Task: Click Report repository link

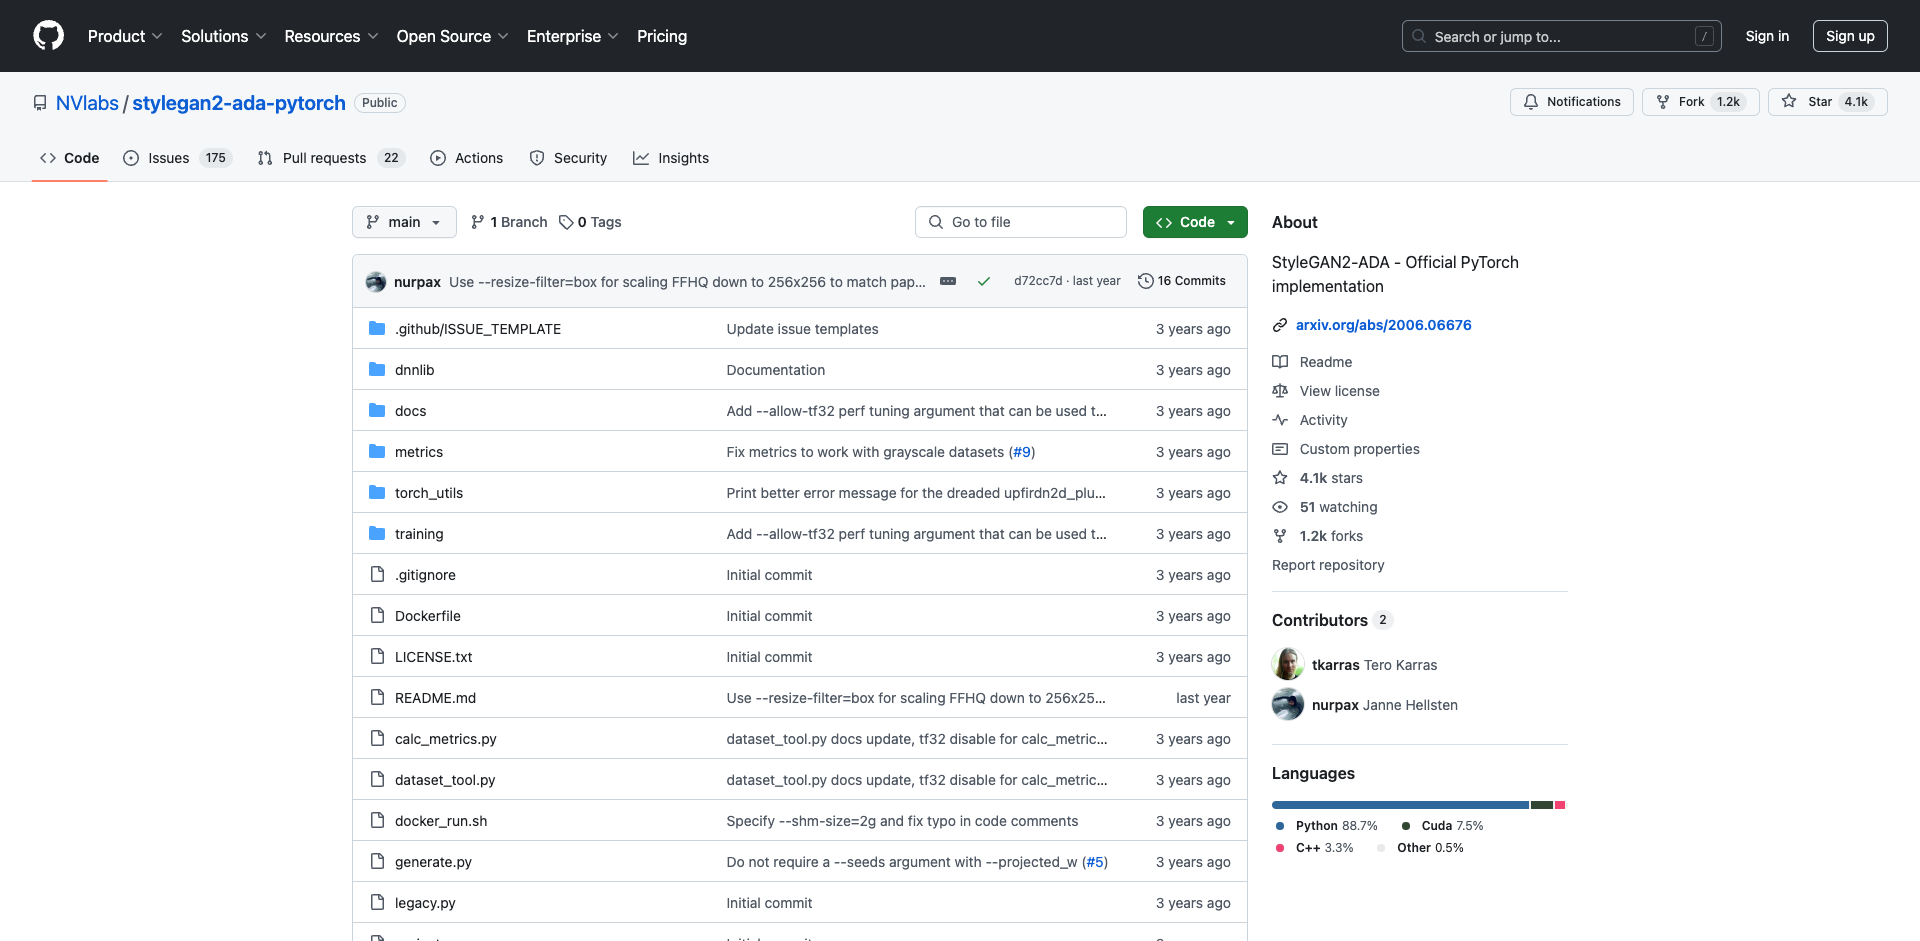Action: click(1328, 565)
